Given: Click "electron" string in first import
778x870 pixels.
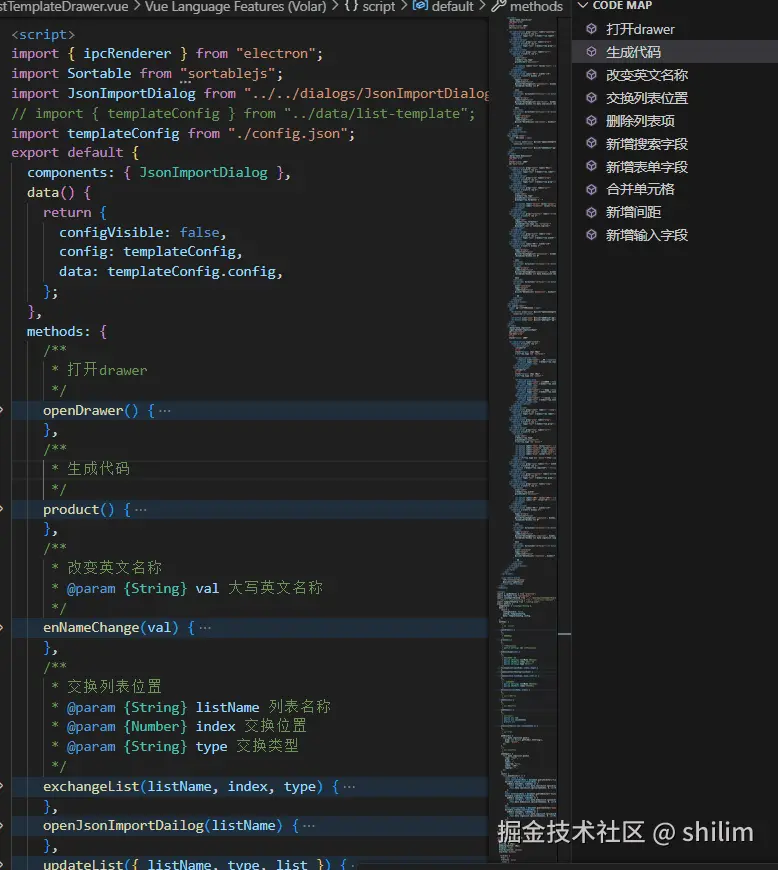Looking at the screenshot, I should click(x=276, y=53).
